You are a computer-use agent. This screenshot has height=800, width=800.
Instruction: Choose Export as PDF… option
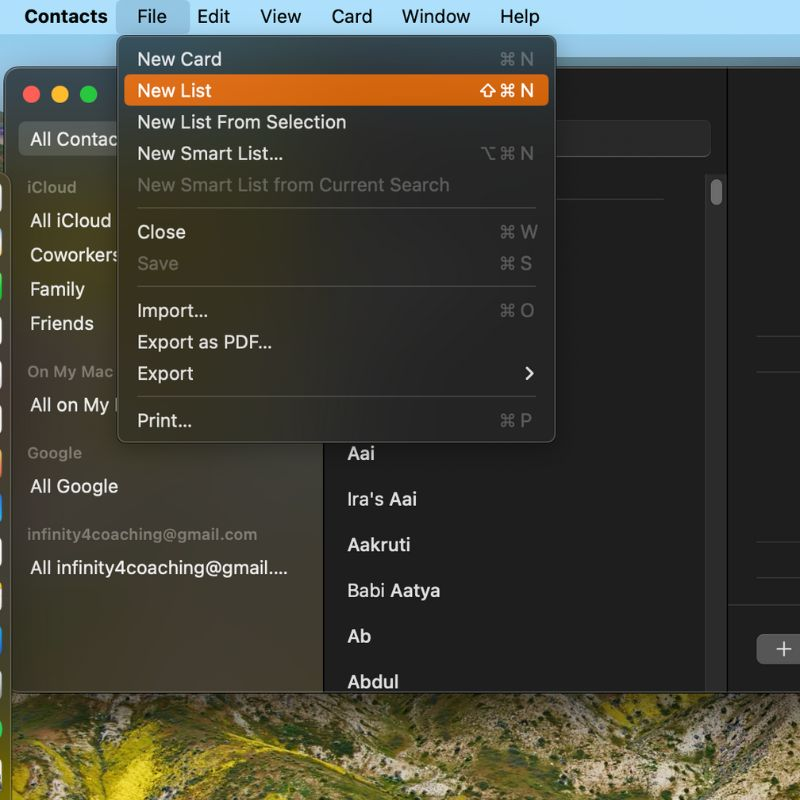tap(336, 342)
